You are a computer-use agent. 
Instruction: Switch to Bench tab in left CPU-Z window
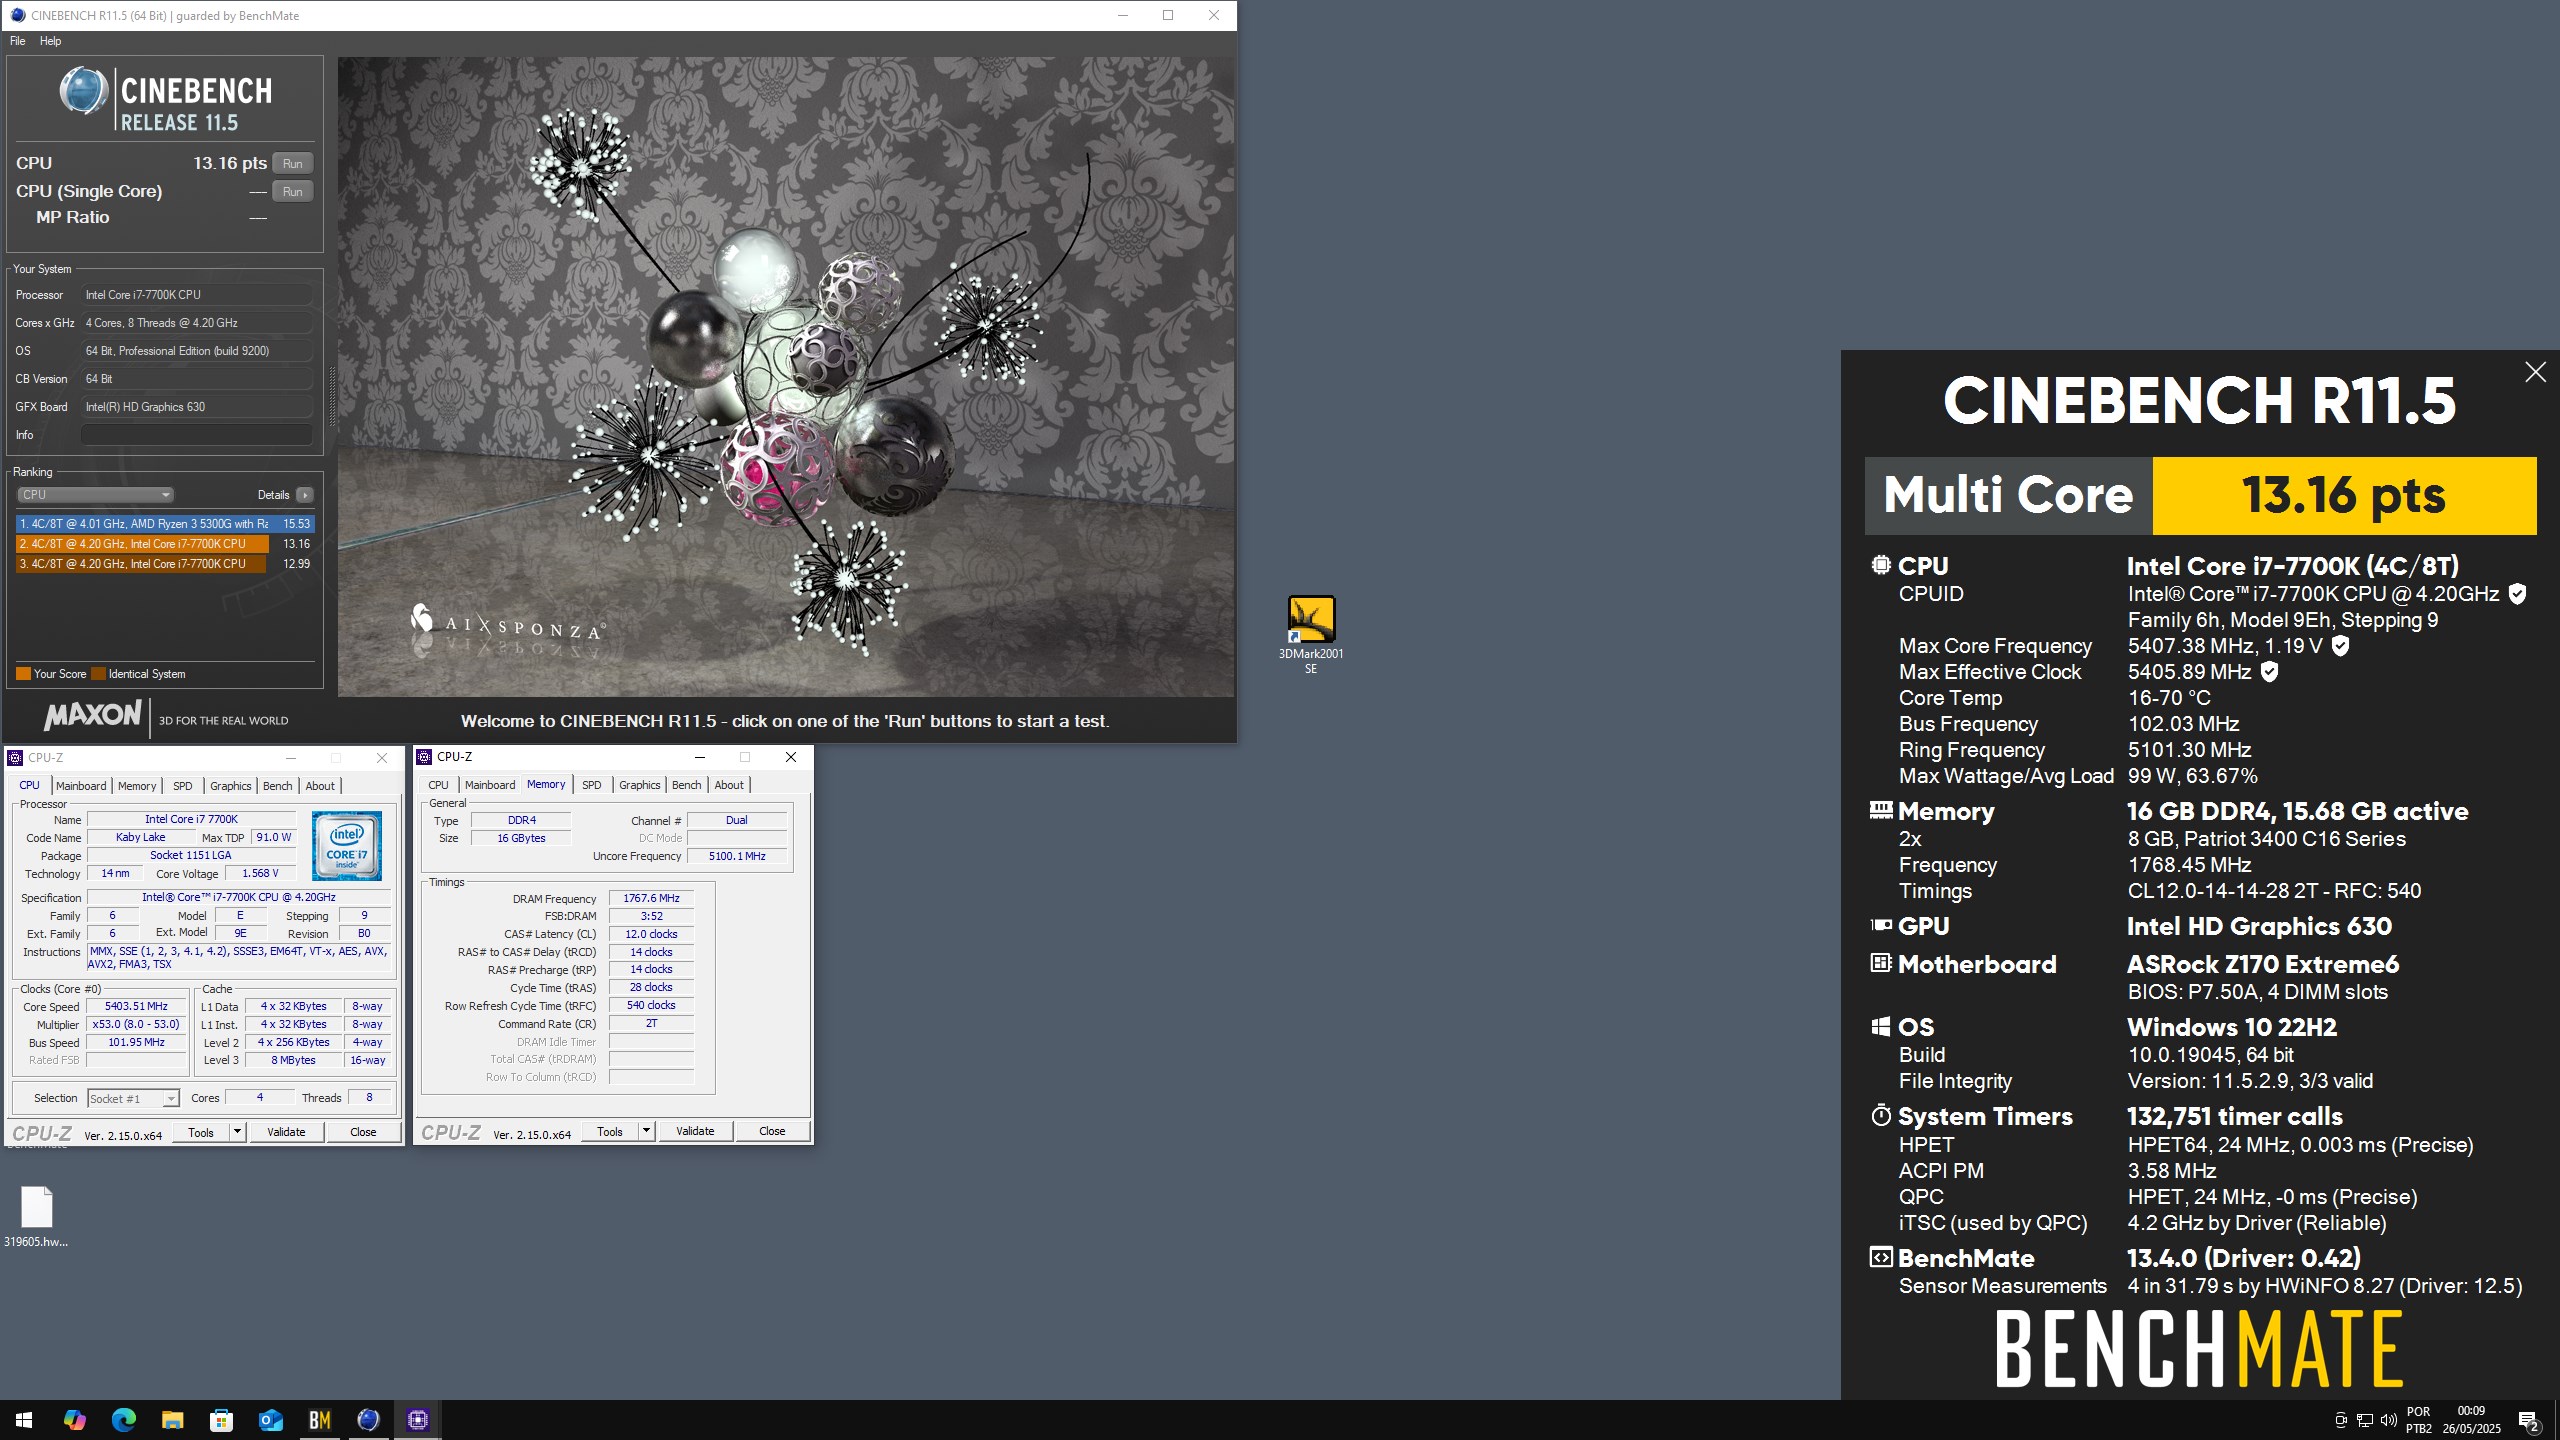277,786
